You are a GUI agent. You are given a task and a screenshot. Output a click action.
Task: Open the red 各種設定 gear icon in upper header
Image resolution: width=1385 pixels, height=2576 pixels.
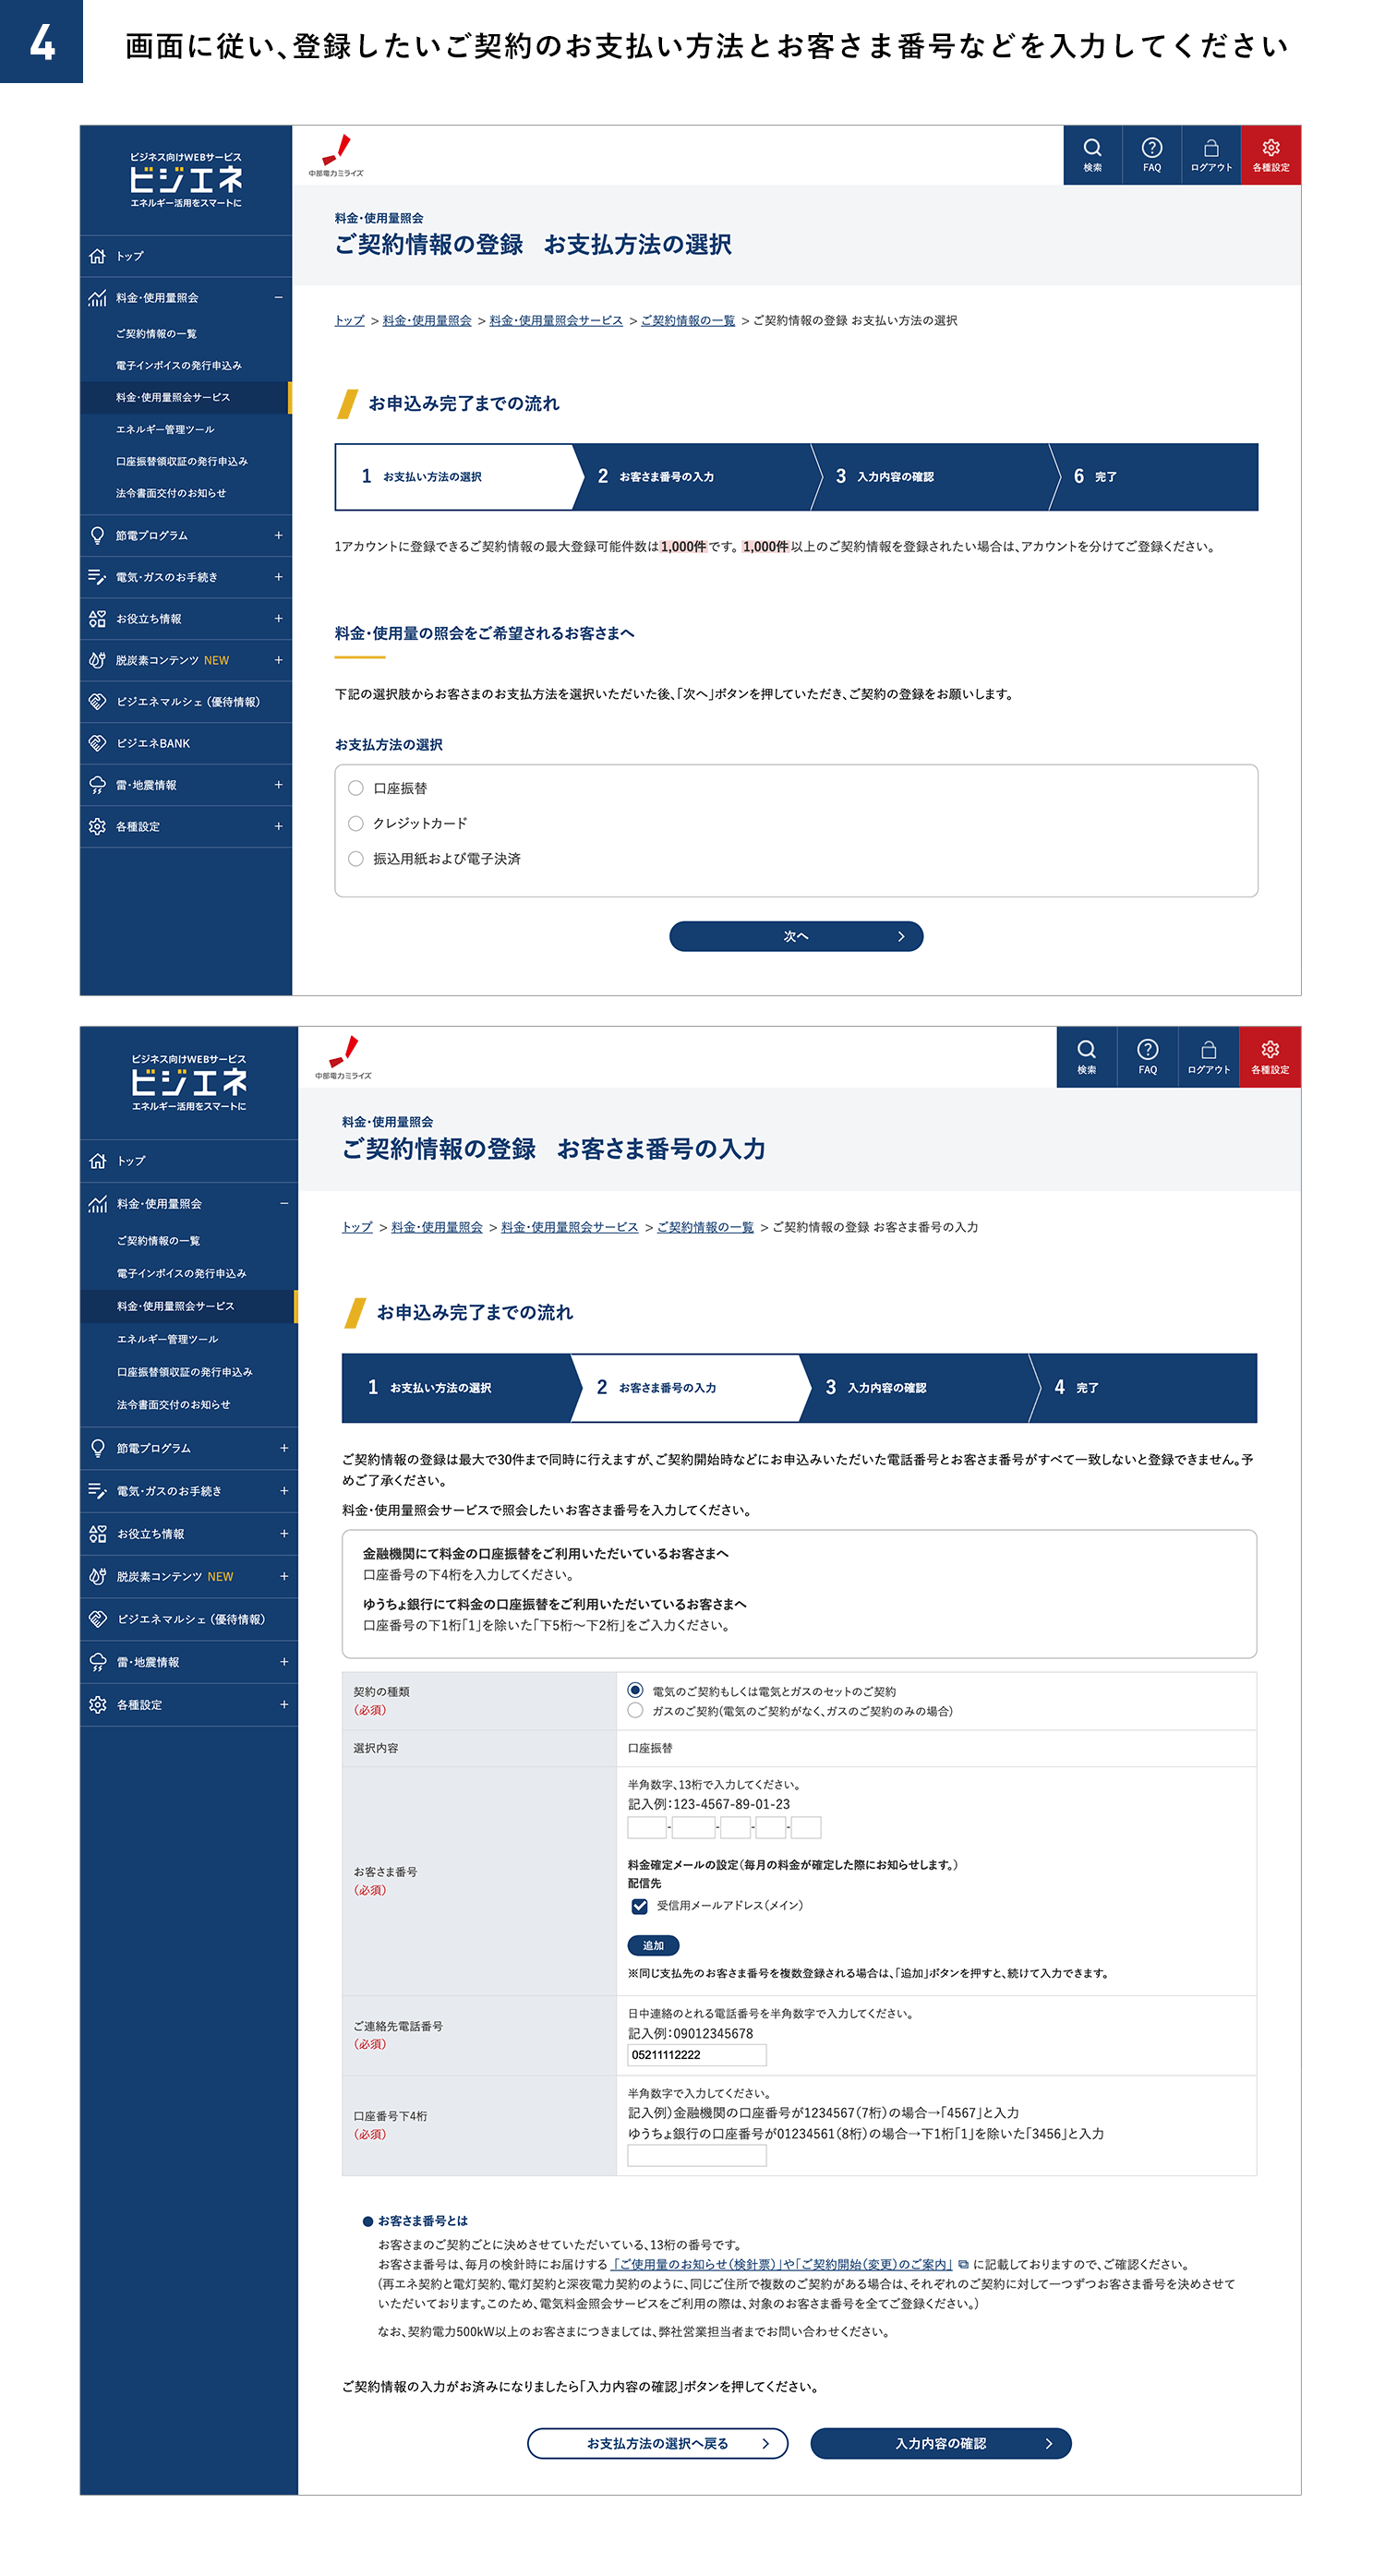click(1270, 155)
